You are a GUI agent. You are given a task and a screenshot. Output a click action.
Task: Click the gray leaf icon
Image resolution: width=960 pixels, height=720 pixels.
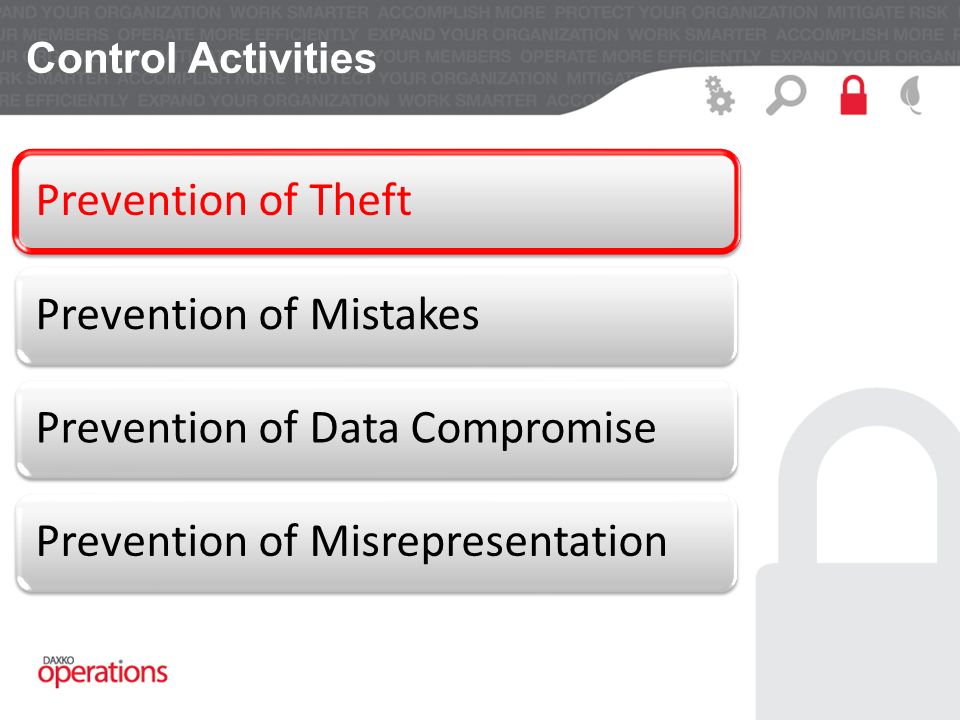point(911,95)
